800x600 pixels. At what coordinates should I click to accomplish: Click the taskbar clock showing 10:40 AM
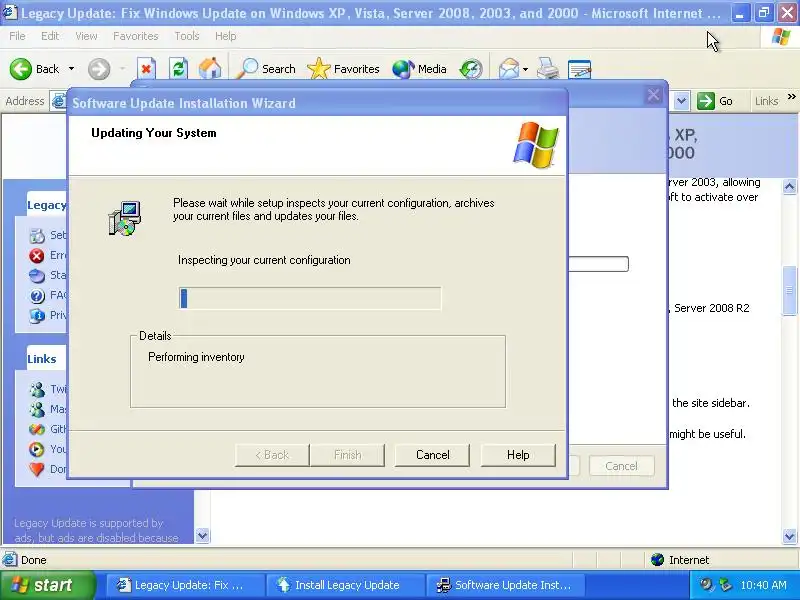(763, 585)
